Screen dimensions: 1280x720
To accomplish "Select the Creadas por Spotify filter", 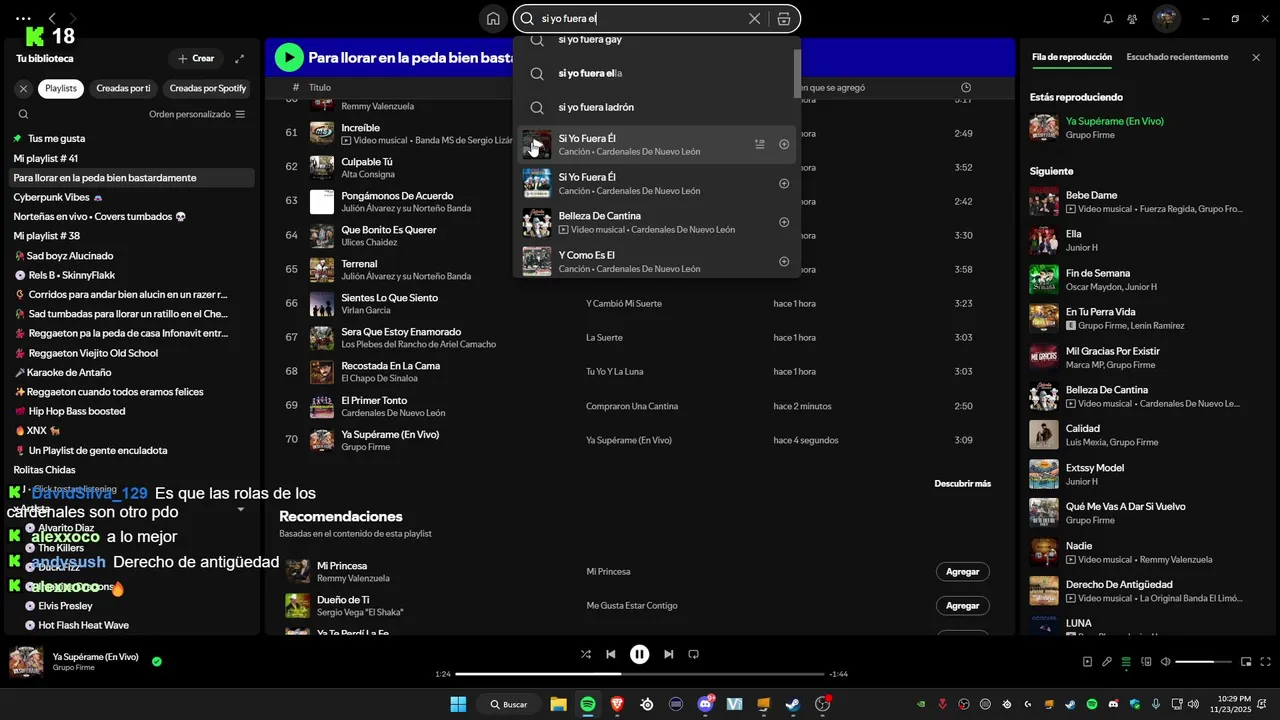I will pos(207,88).
